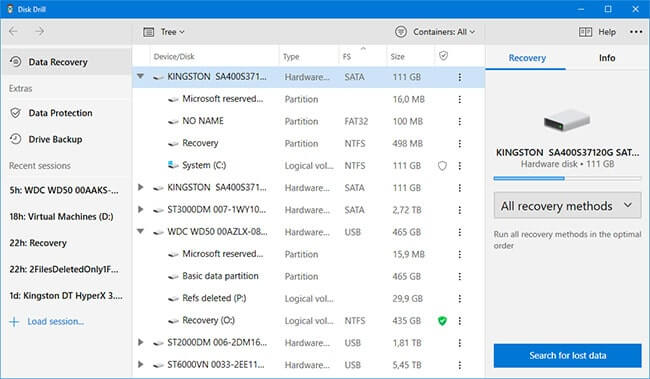Sort by Type column header
The width and height of the screenshot is (650, 379).
point(291,57)
